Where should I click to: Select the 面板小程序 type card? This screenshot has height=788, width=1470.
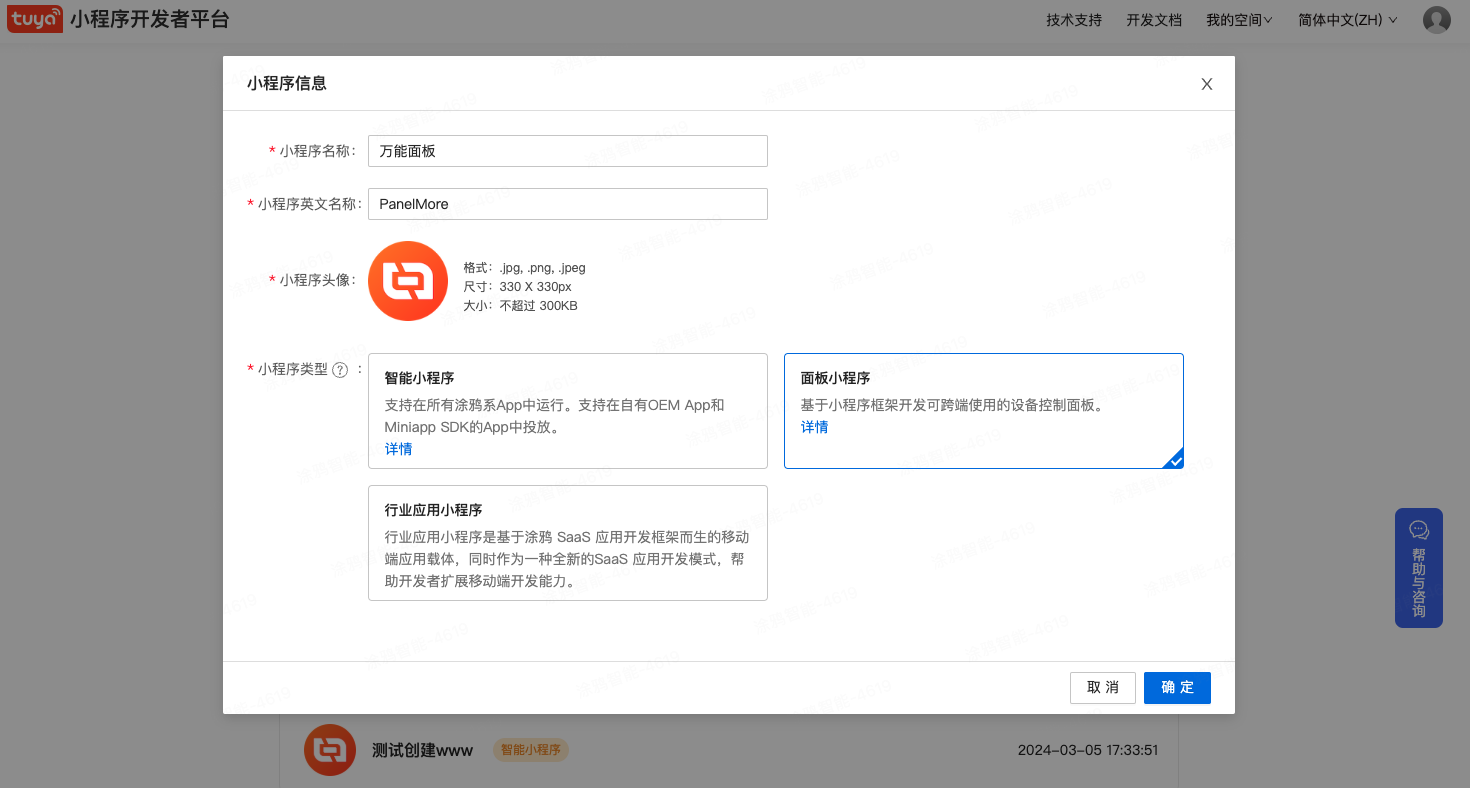983,410
